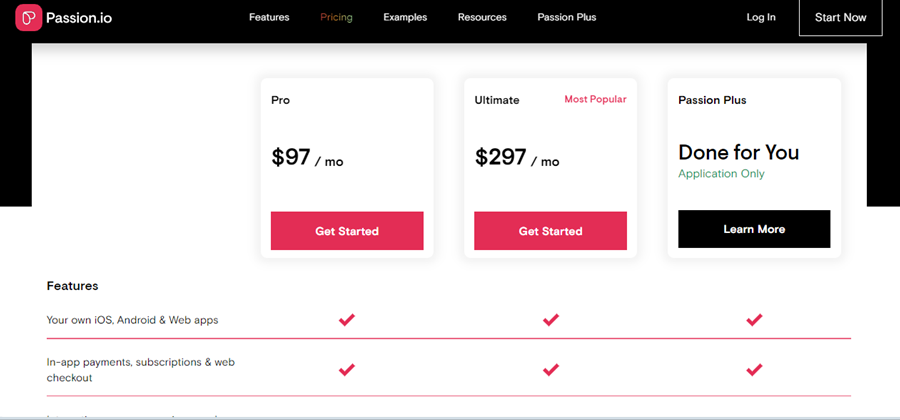
Task: Go to the Pricing page link
Action: 336,17
